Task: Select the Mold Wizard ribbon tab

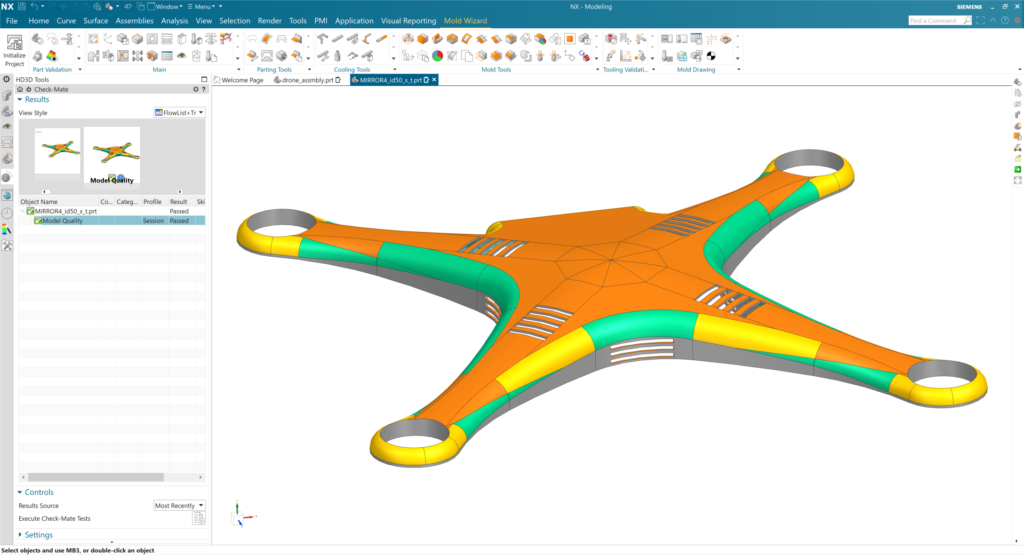Action: pyautogui.click(x=465, y=21)
